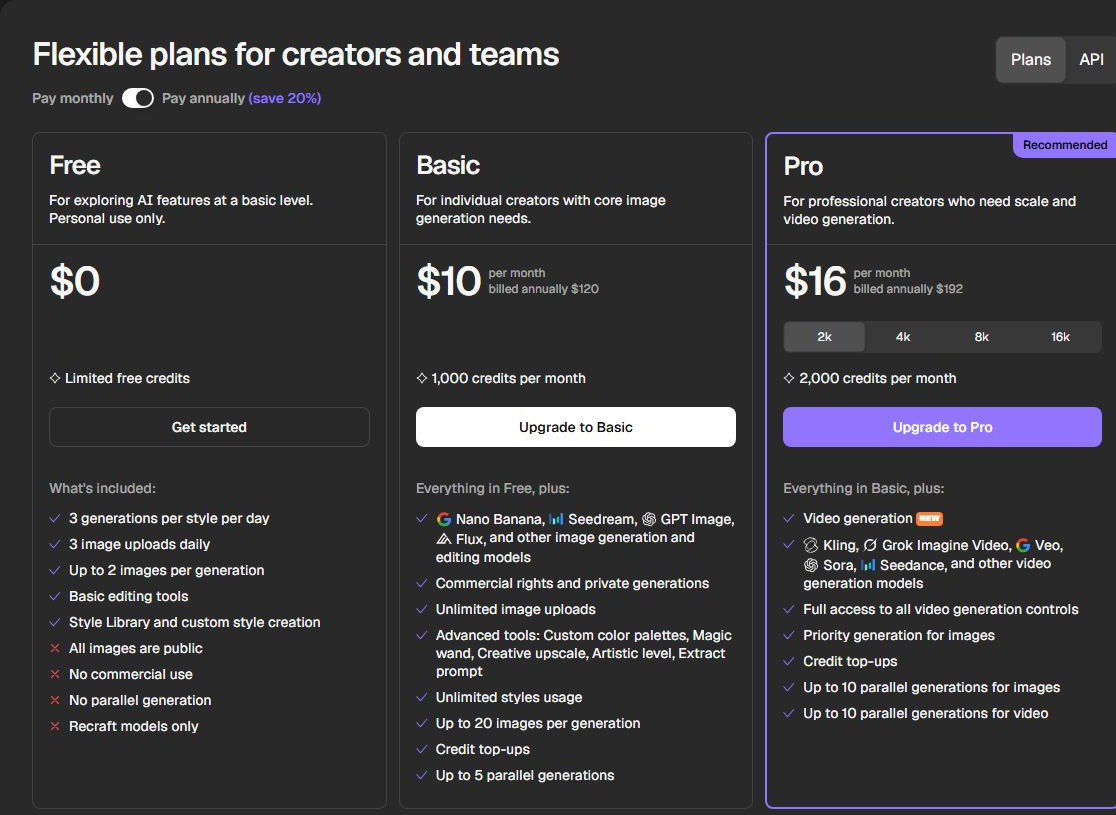
Task: Click the Grok Imagine Video icon
Action: pos(870,545)
